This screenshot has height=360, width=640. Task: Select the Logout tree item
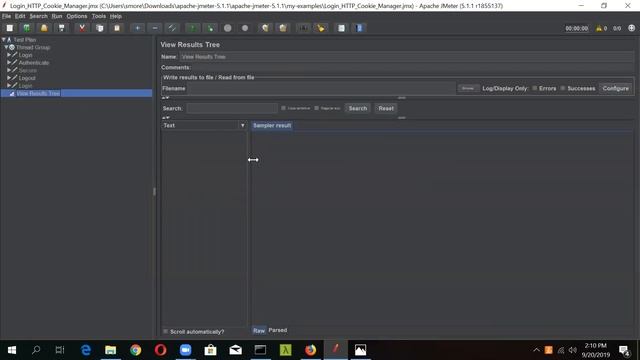(27, 78)
